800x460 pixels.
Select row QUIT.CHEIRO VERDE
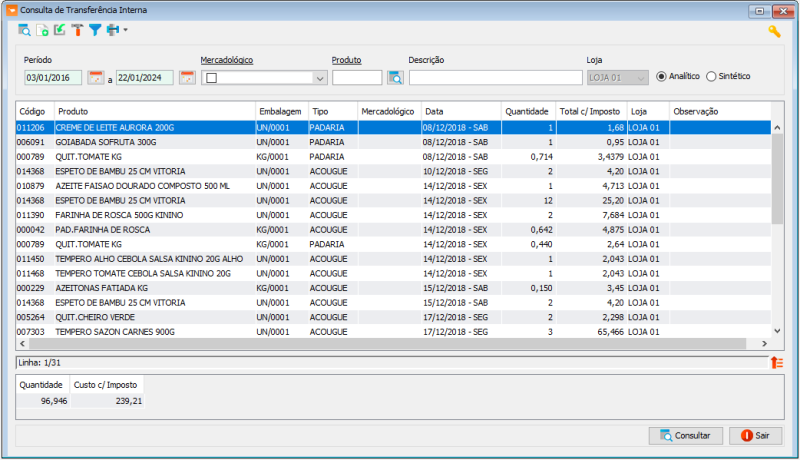[x=393, y=317]
